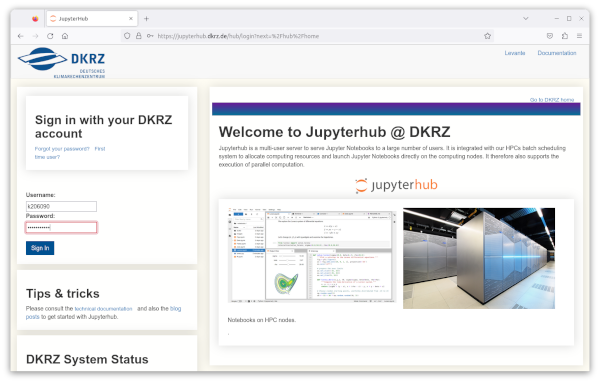Click the Notebooks on HPC nodes caption
600x383 pixels.
click(x=262, y=320)
